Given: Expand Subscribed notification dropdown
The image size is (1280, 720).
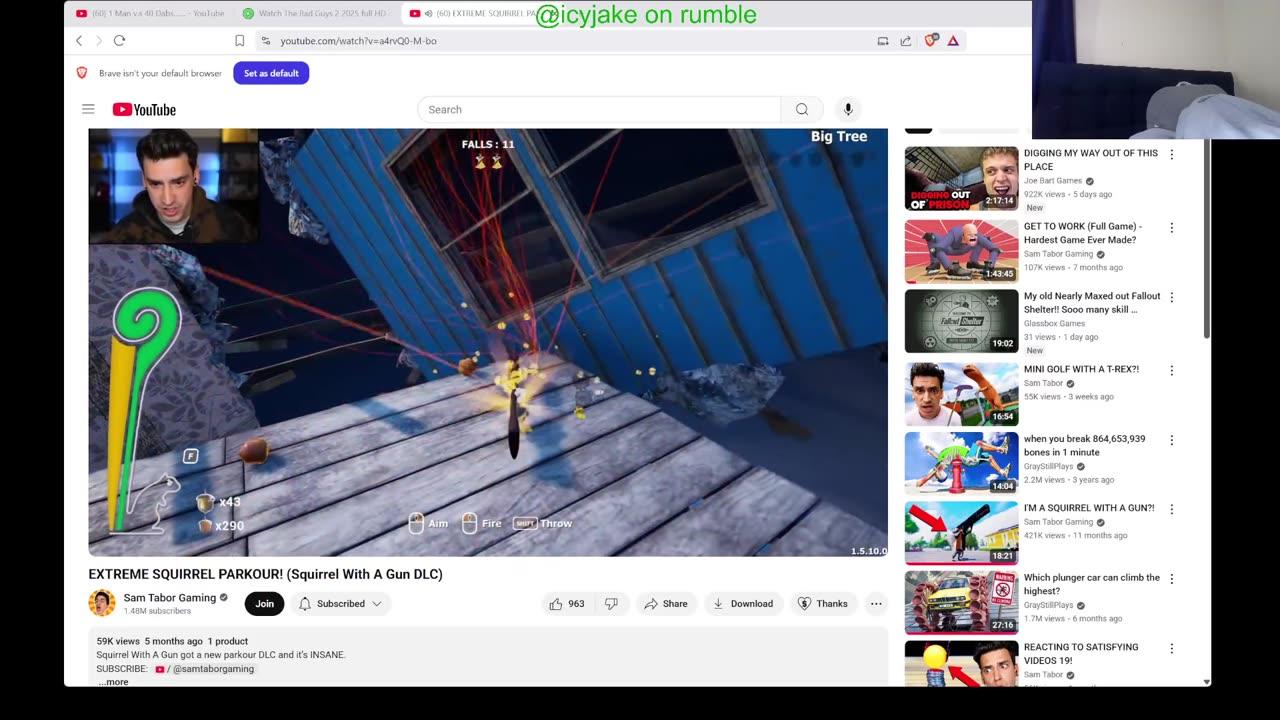Looking at the screenshot, I should pyautogui.click(x=340, y=603).
